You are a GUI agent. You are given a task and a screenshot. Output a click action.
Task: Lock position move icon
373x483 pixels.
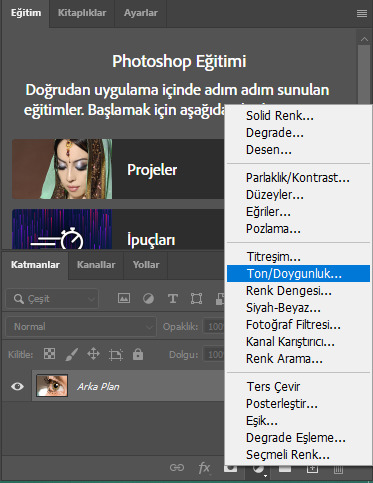tap(93, 354)
